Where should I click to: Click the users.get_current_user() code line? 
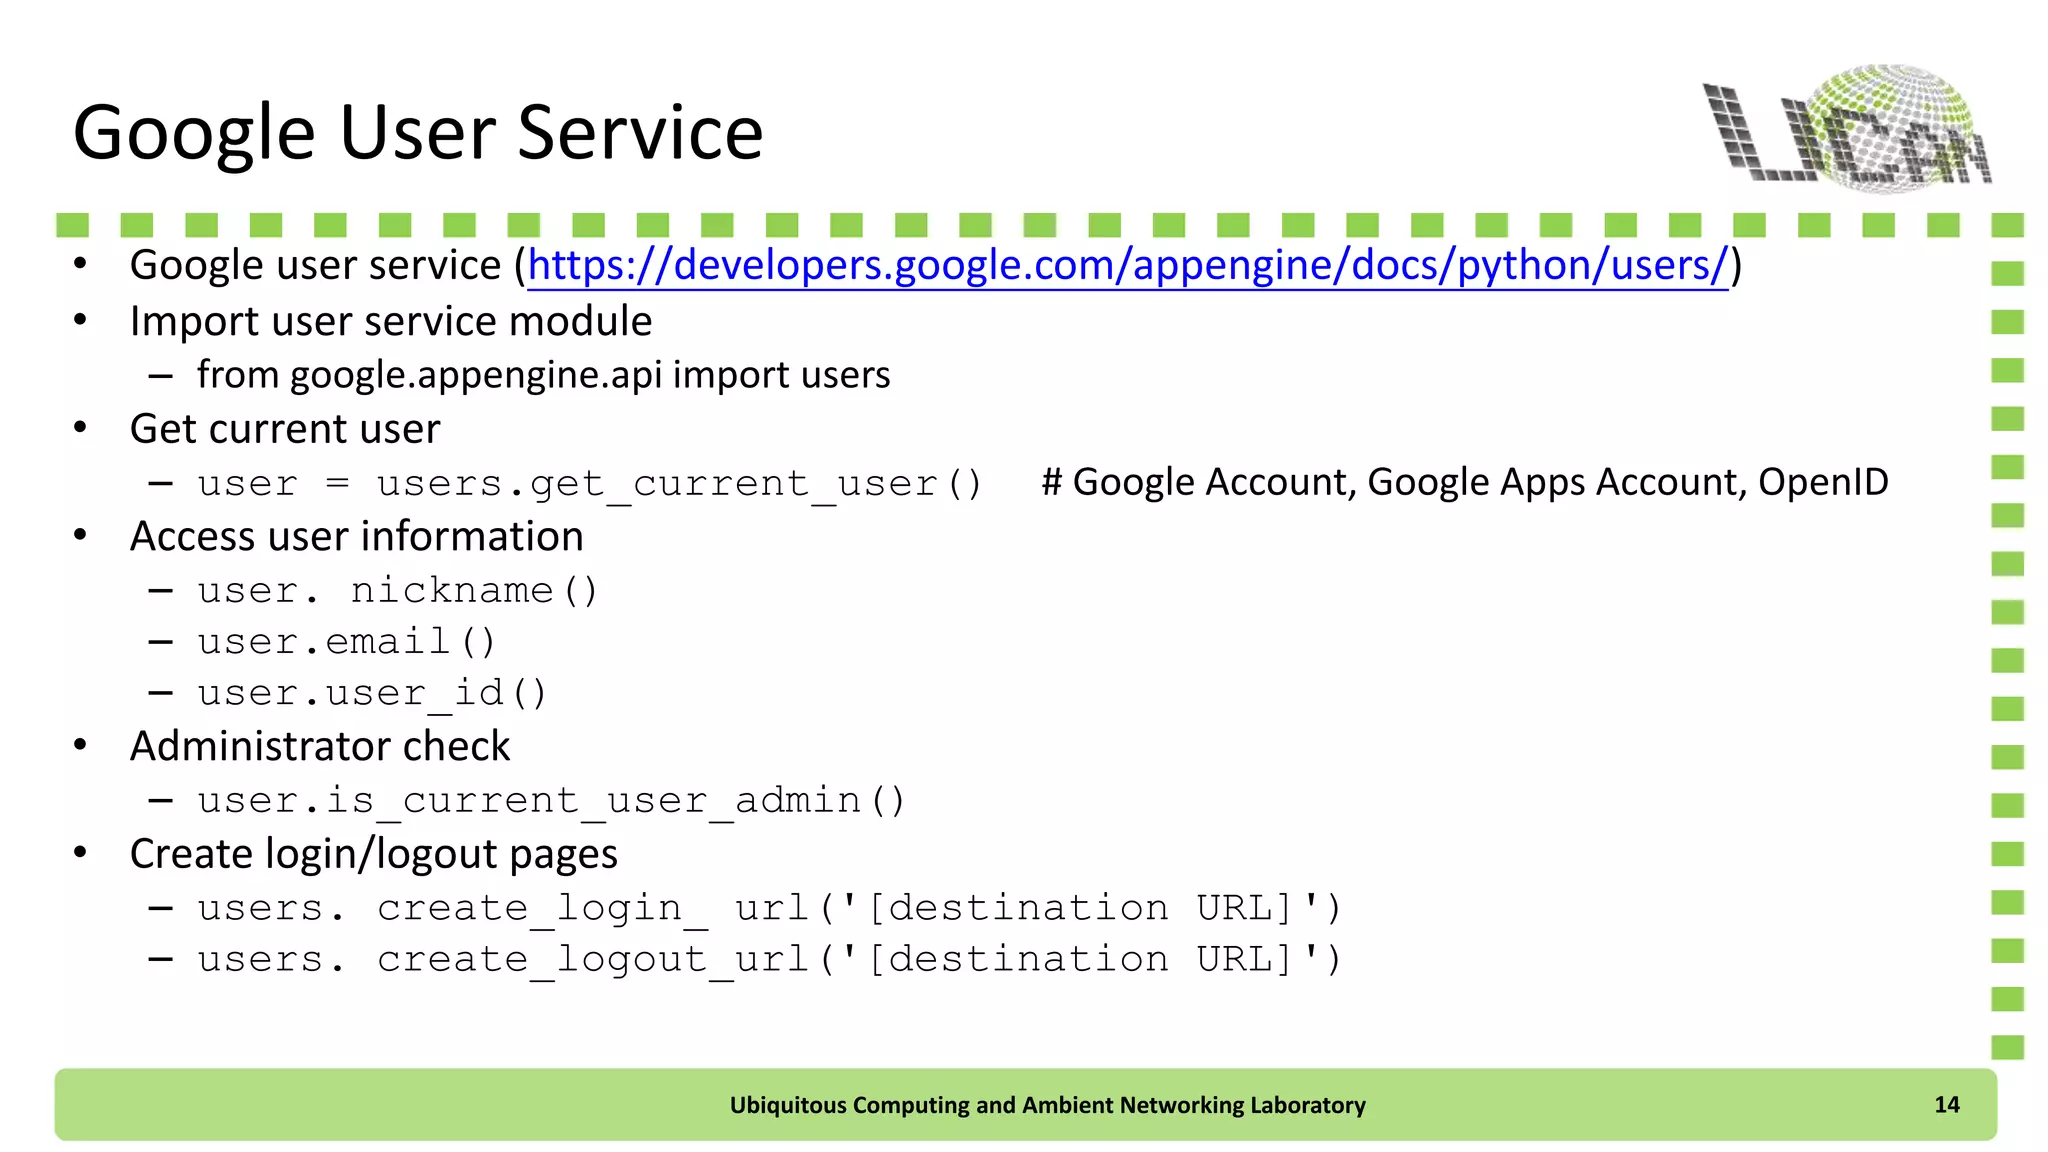pos(590,484)
